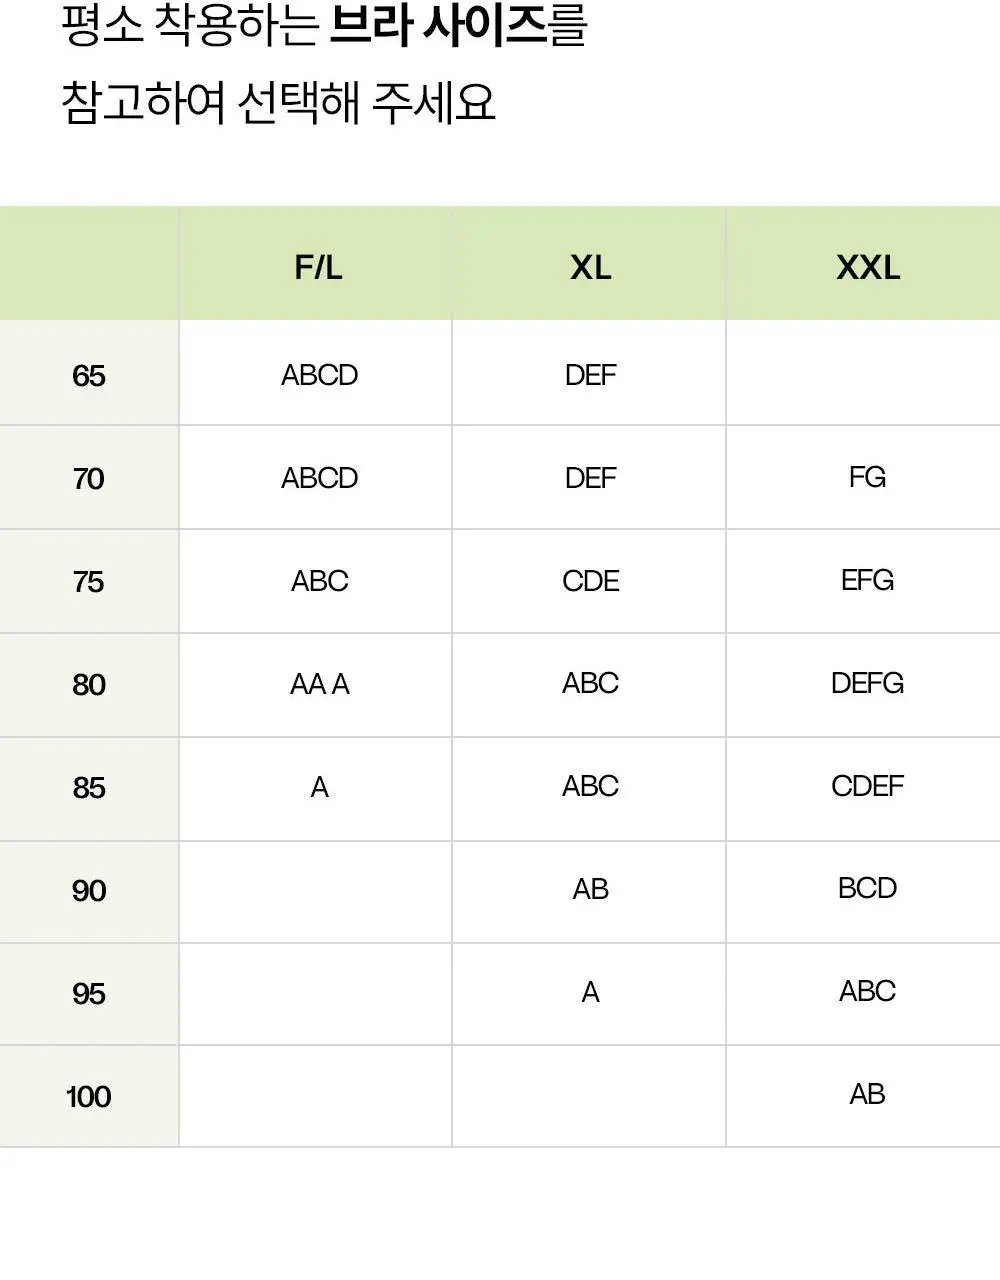
Task: Click the FG cell in row 70
Action: 867,477
